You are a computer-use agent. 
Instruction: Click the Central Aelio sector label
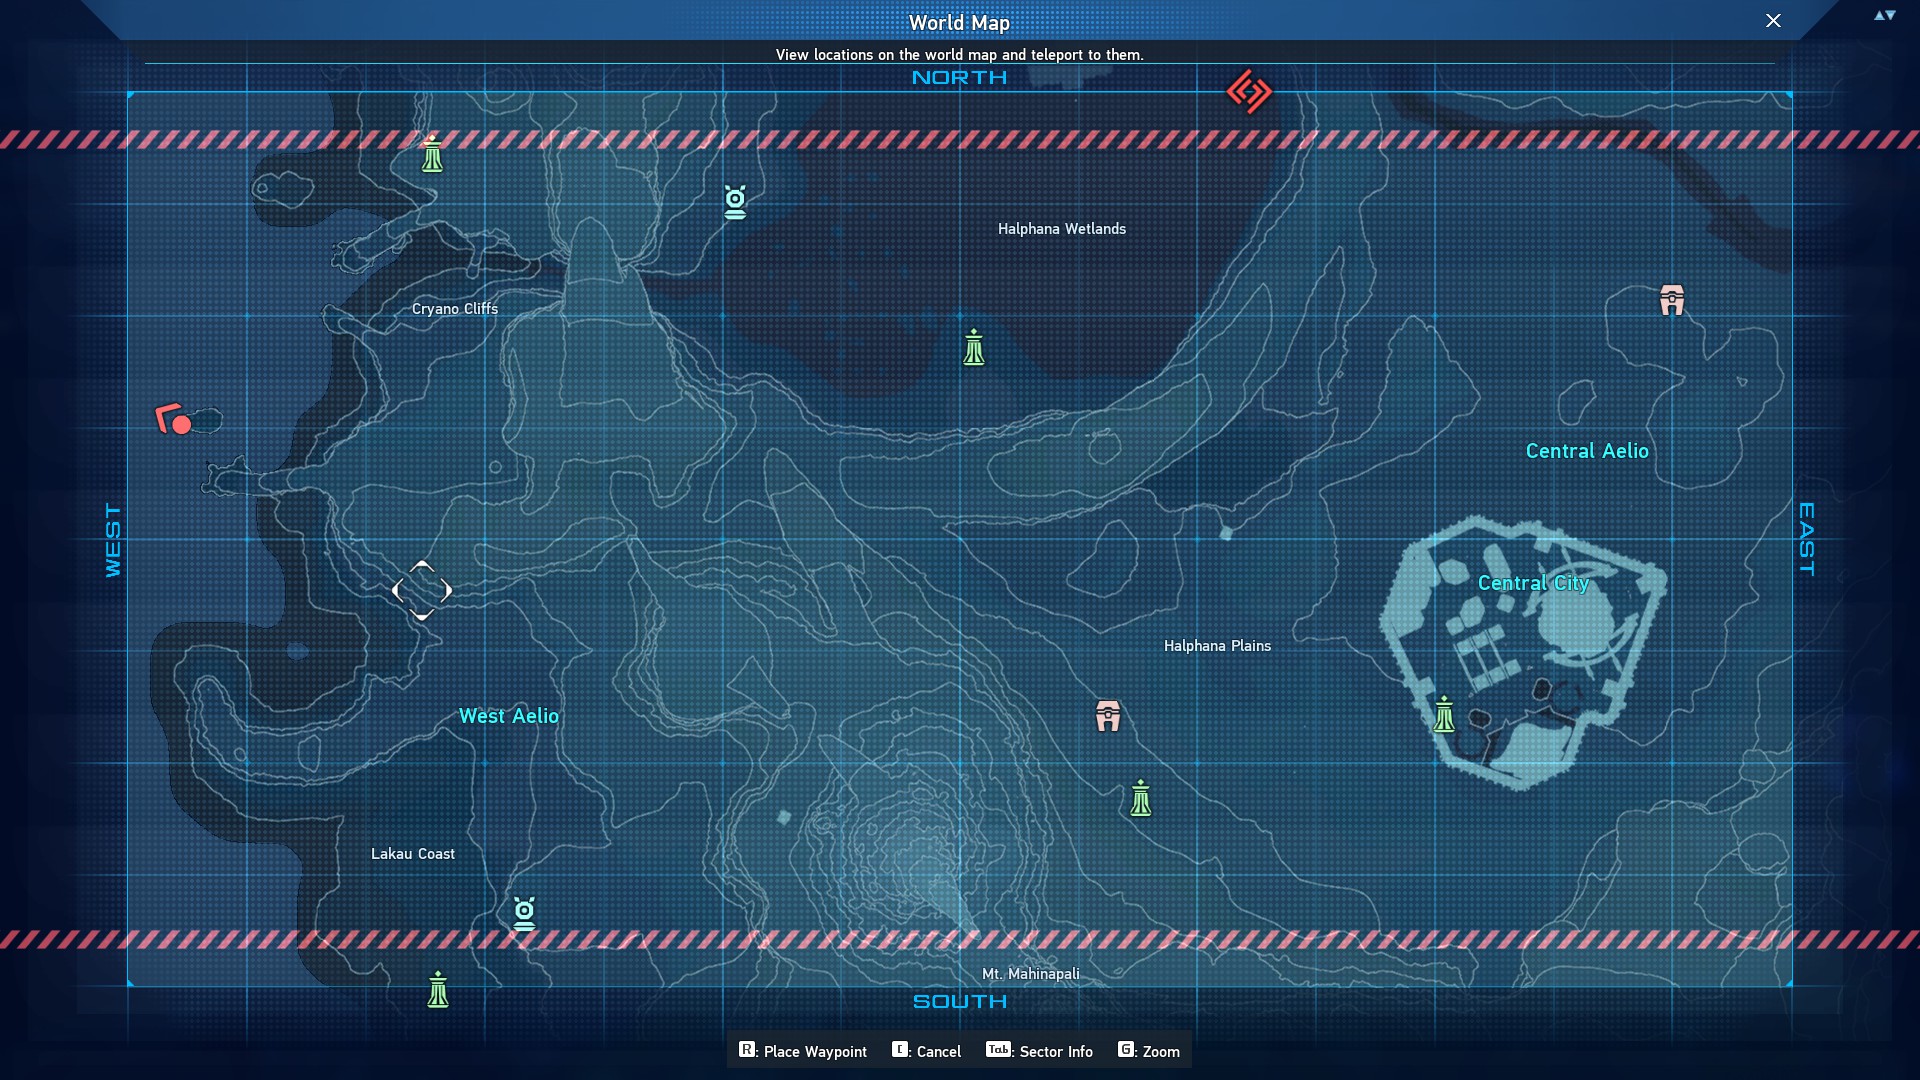coord(1587,451)
